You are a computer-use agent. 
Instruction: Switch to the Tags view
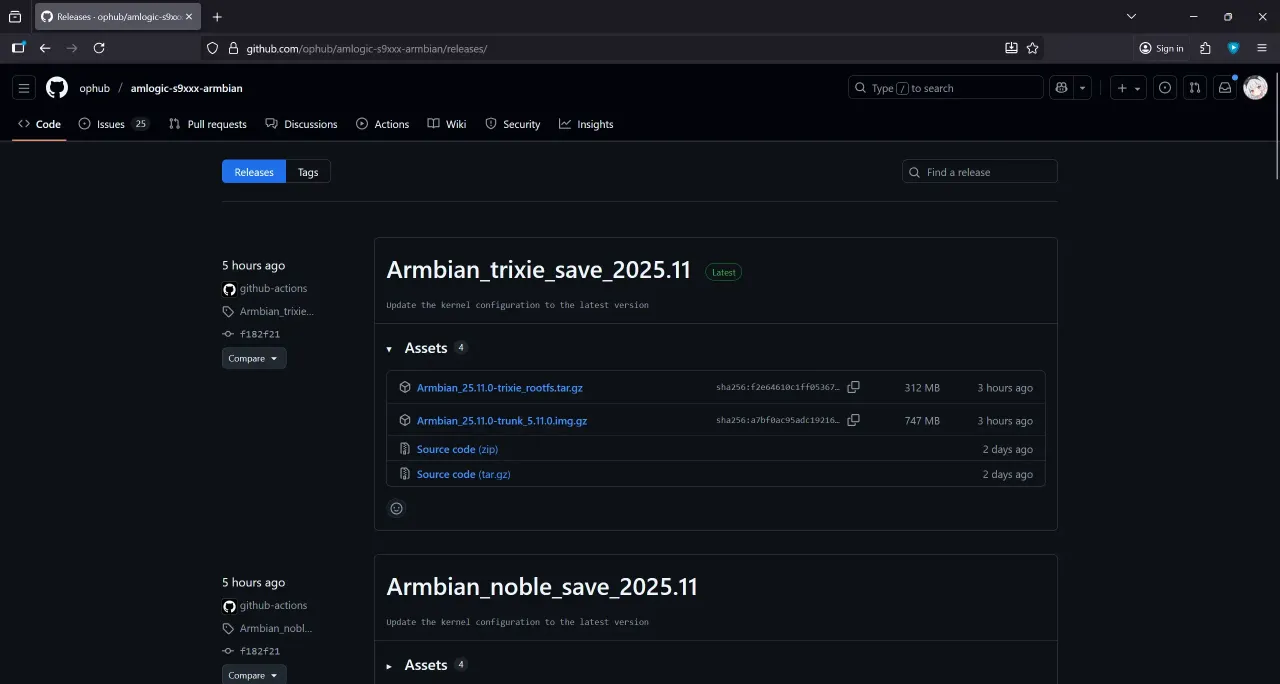308,172
